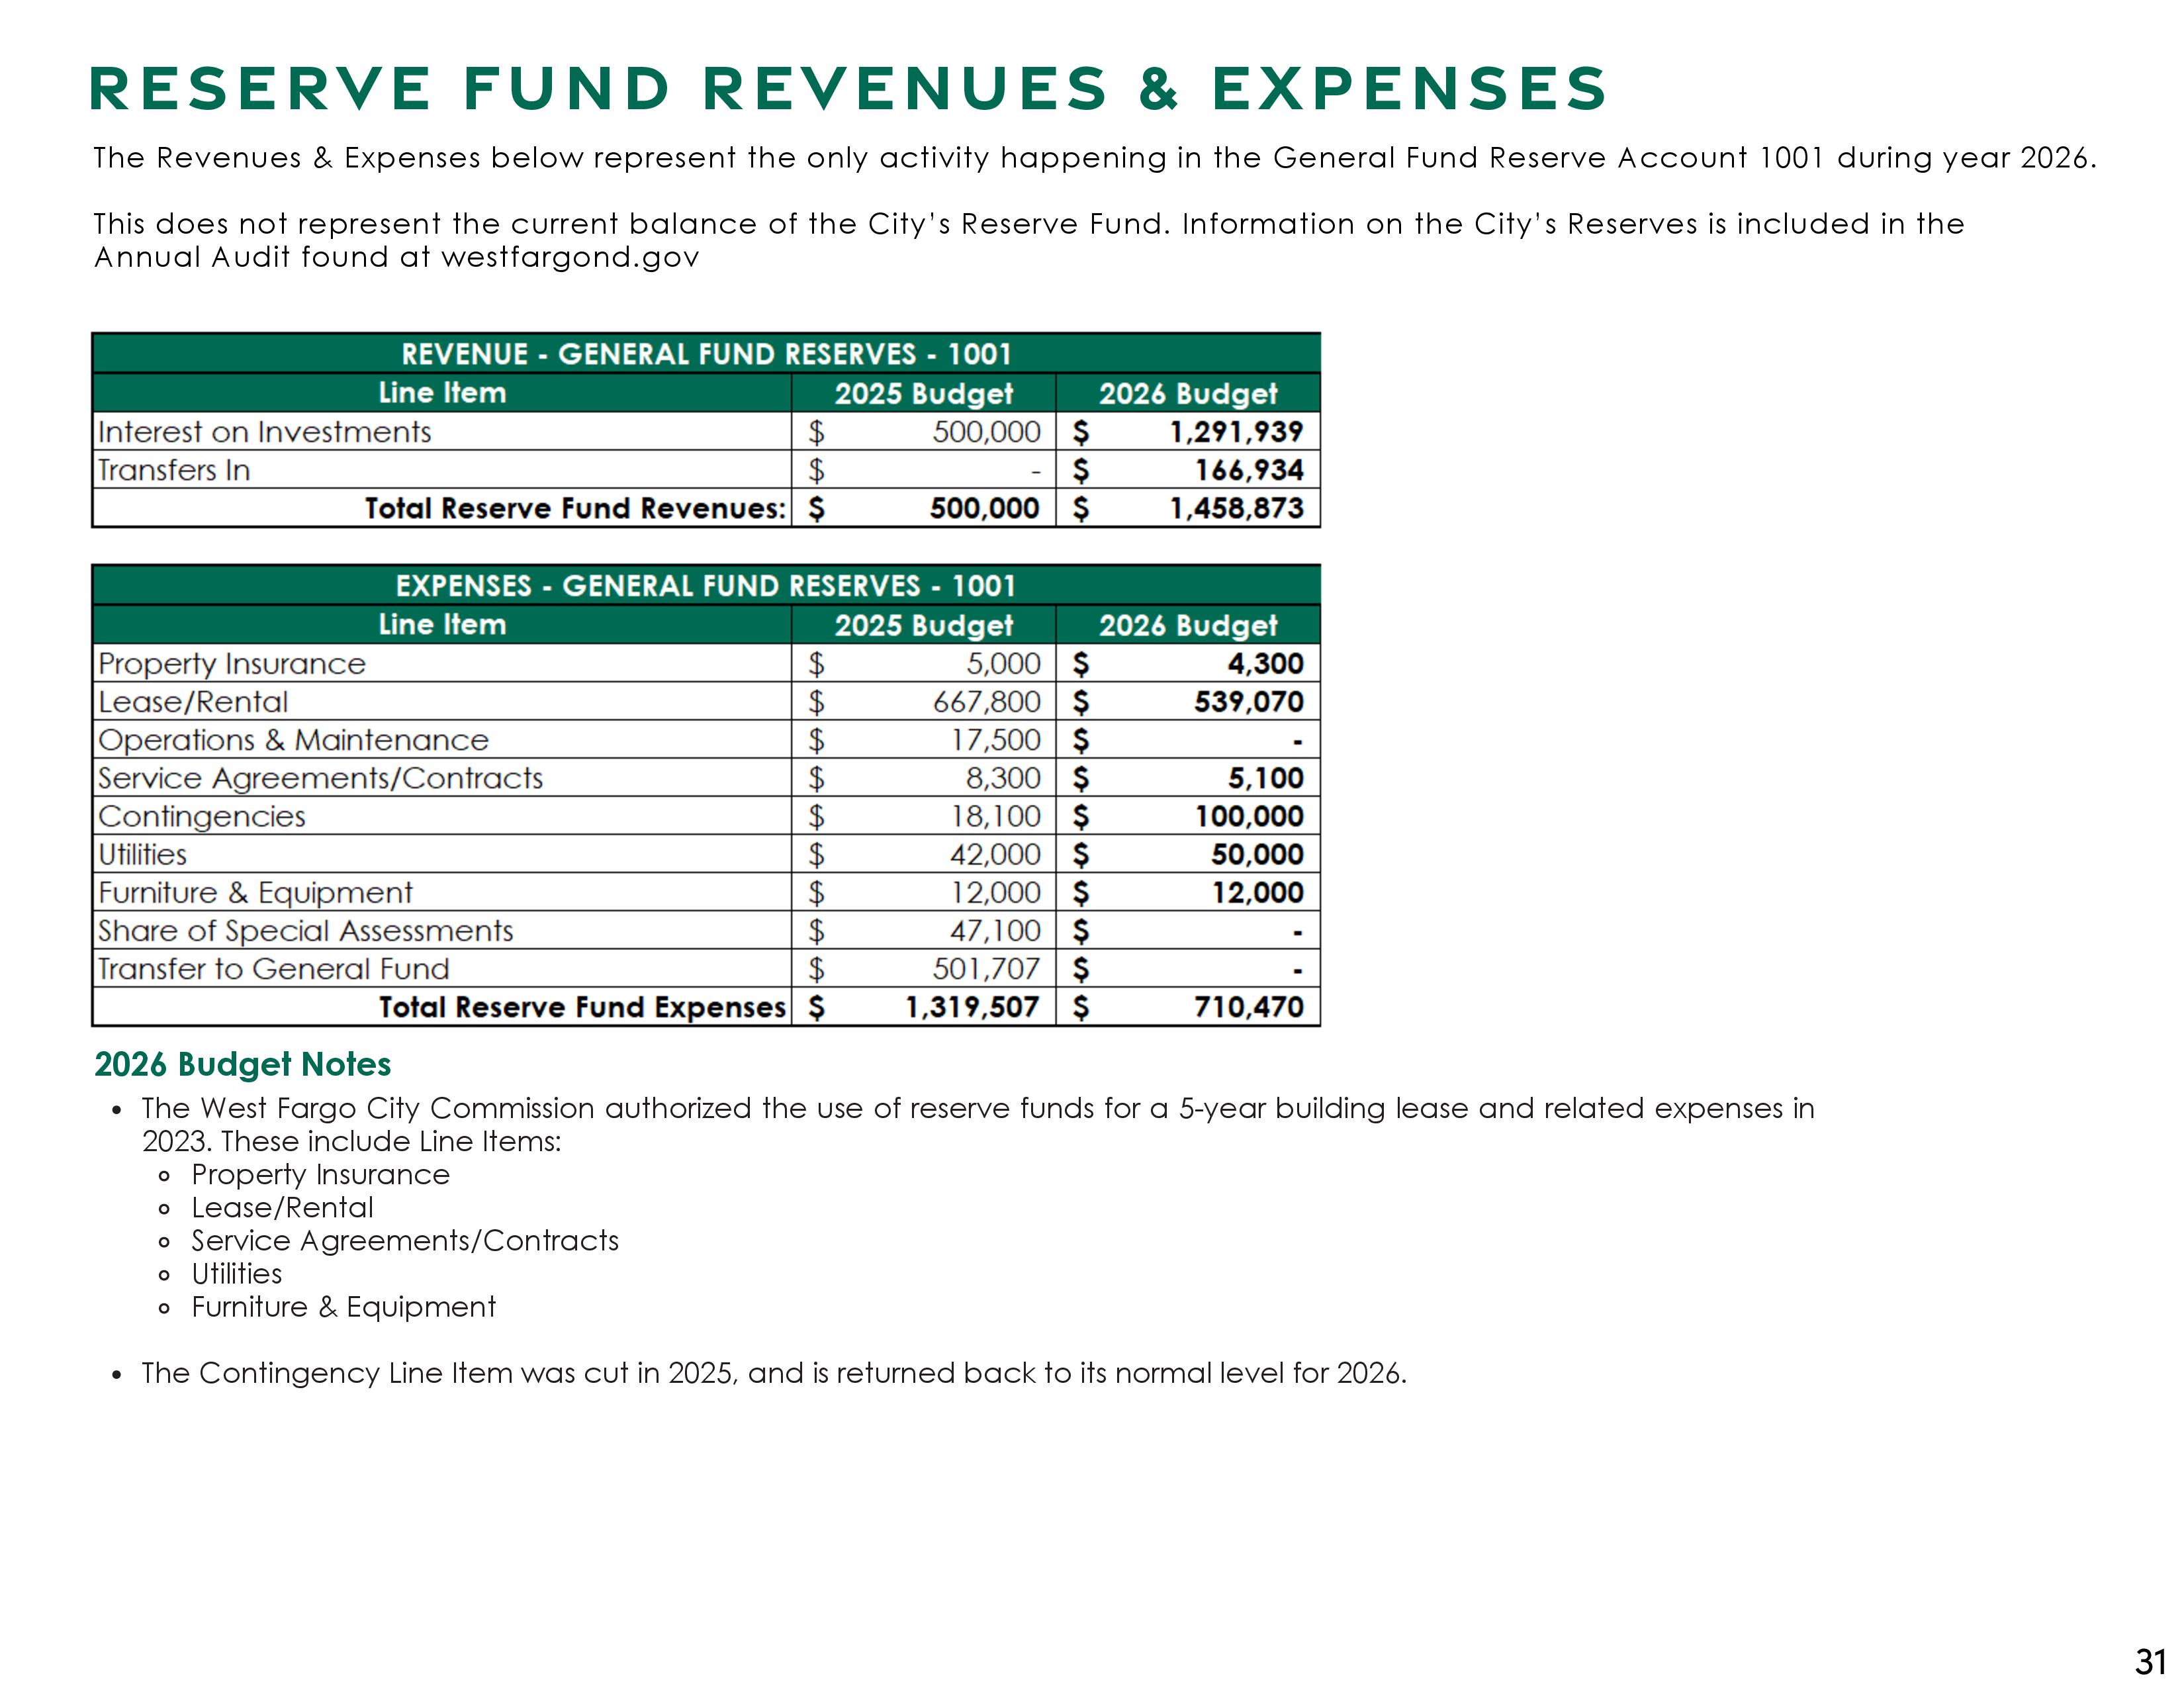Click the Lease/Rental 2025 amount 667,800
Image resolution: width=2184 pixels, height=1688 pixels.
point(986,702)
